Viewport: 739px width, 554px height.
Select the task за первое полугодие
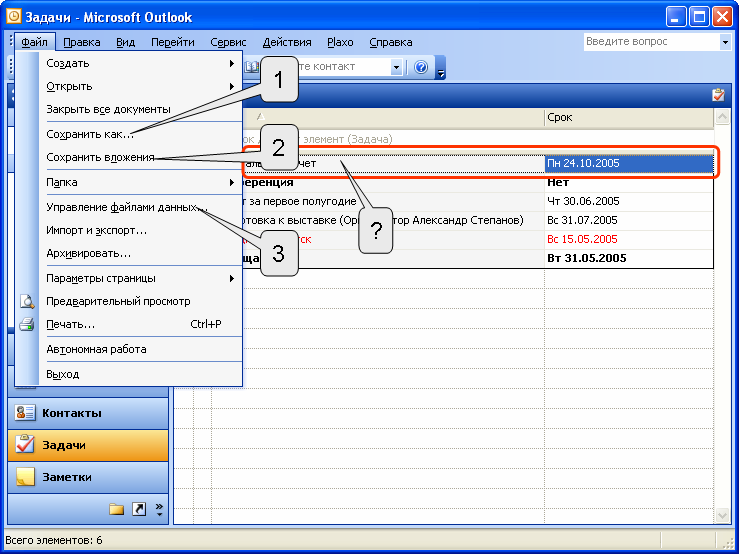click(394, 201)
